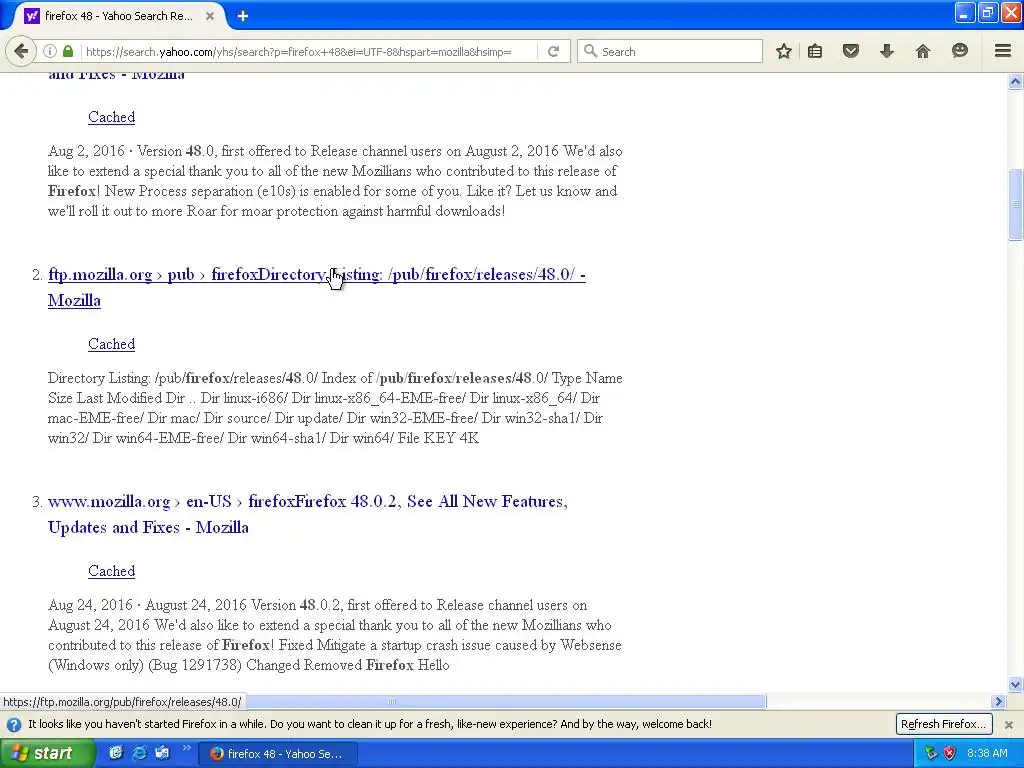This screenshot has width=1024, height=768.
Task: Click horizontal scrollbar right arrow
Action: pos(998,701)
